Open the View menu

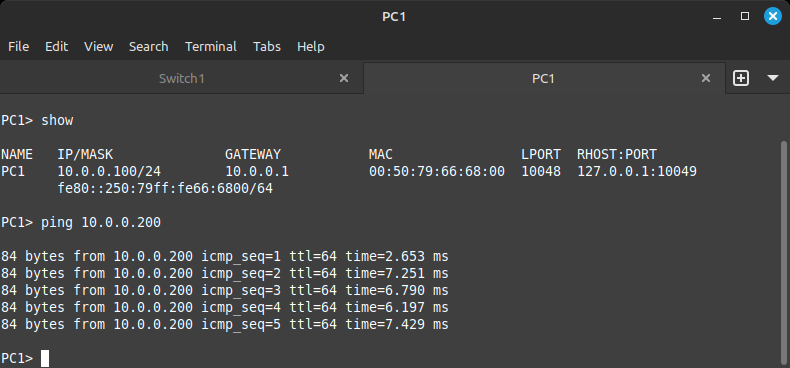pyautogui.click(x=98, y=46)
